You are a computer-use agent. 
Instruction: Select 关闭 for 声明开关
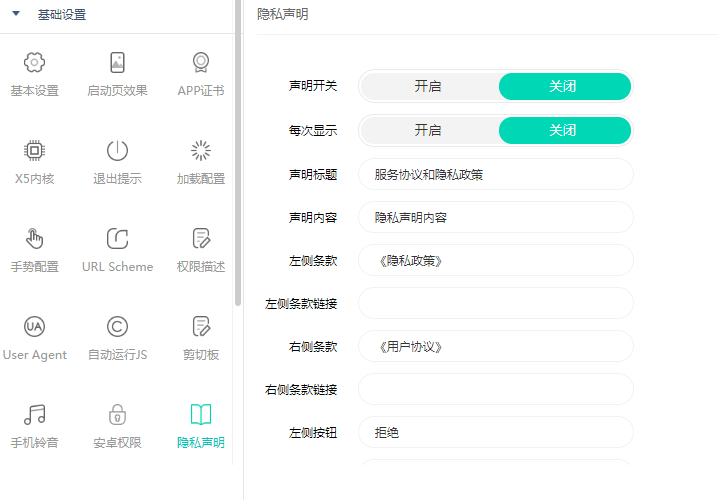click(x=565, y=86)
